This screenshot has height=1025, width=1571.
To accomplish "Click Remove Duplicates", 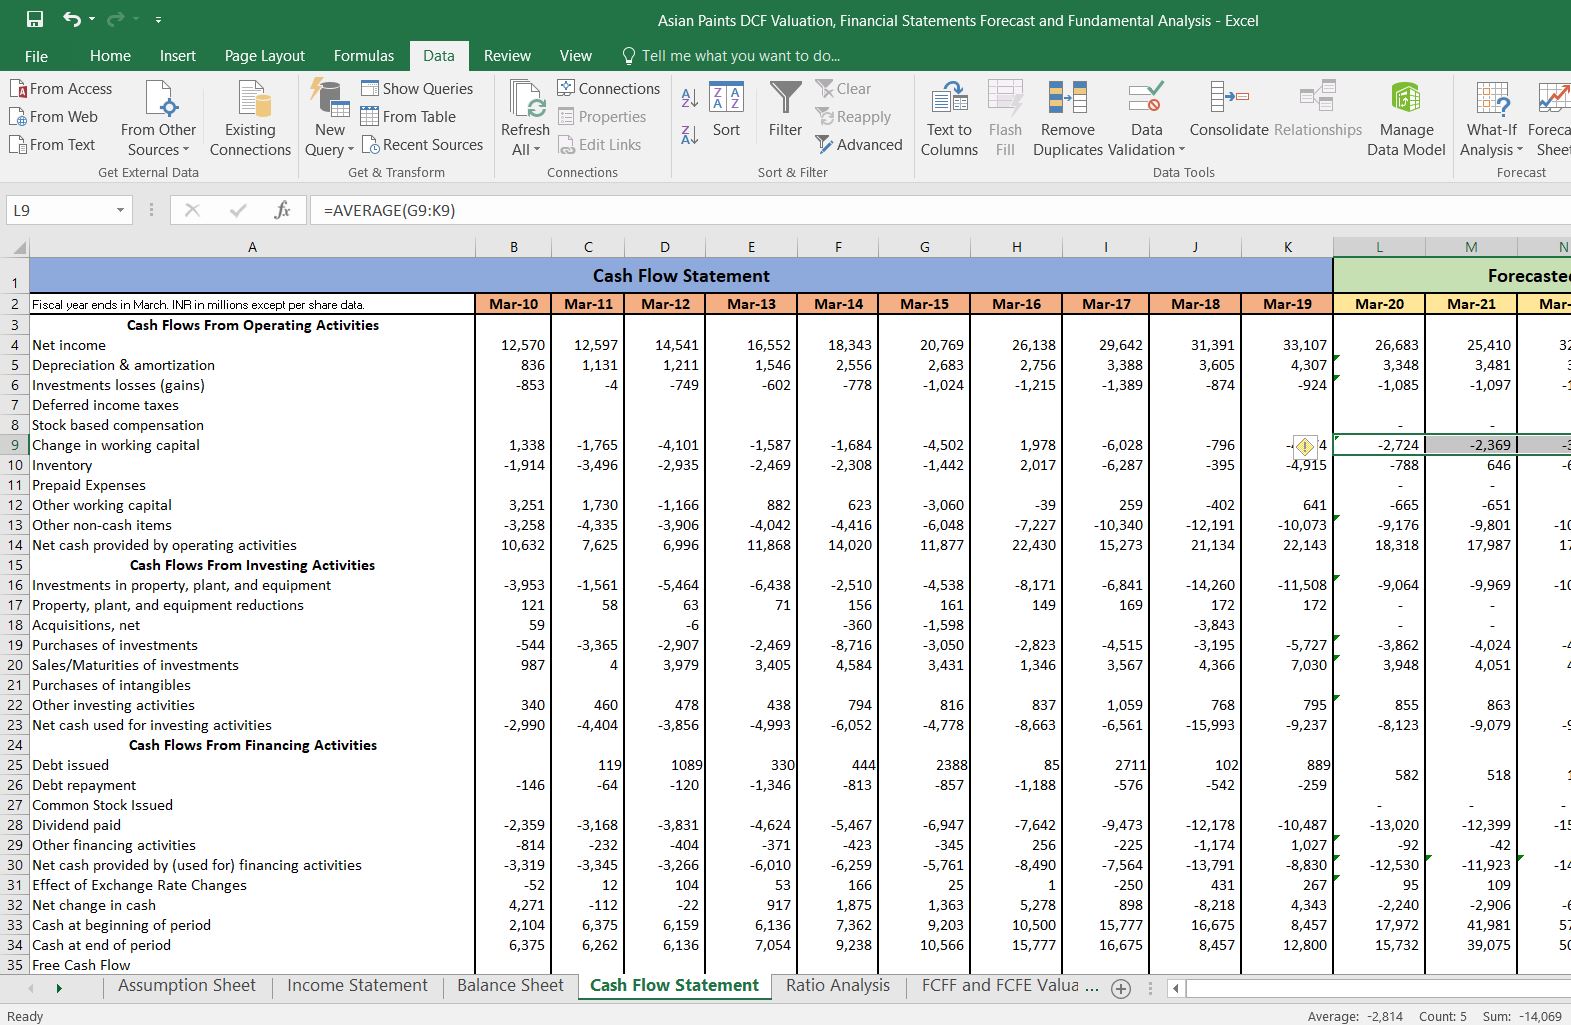I will click(1068, 118).
